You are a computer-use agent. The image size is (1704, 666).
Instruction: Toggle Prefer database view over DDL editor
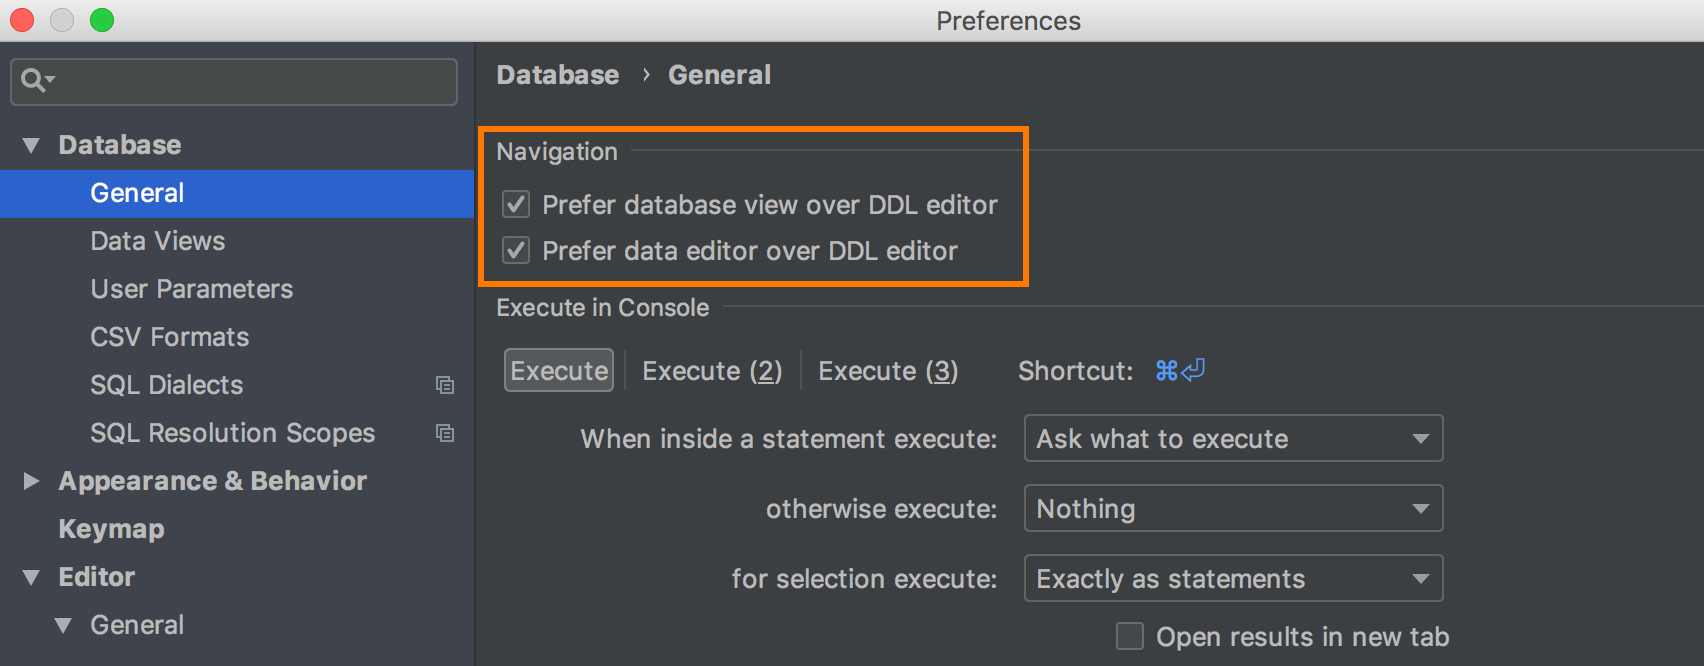click(516, 205)
